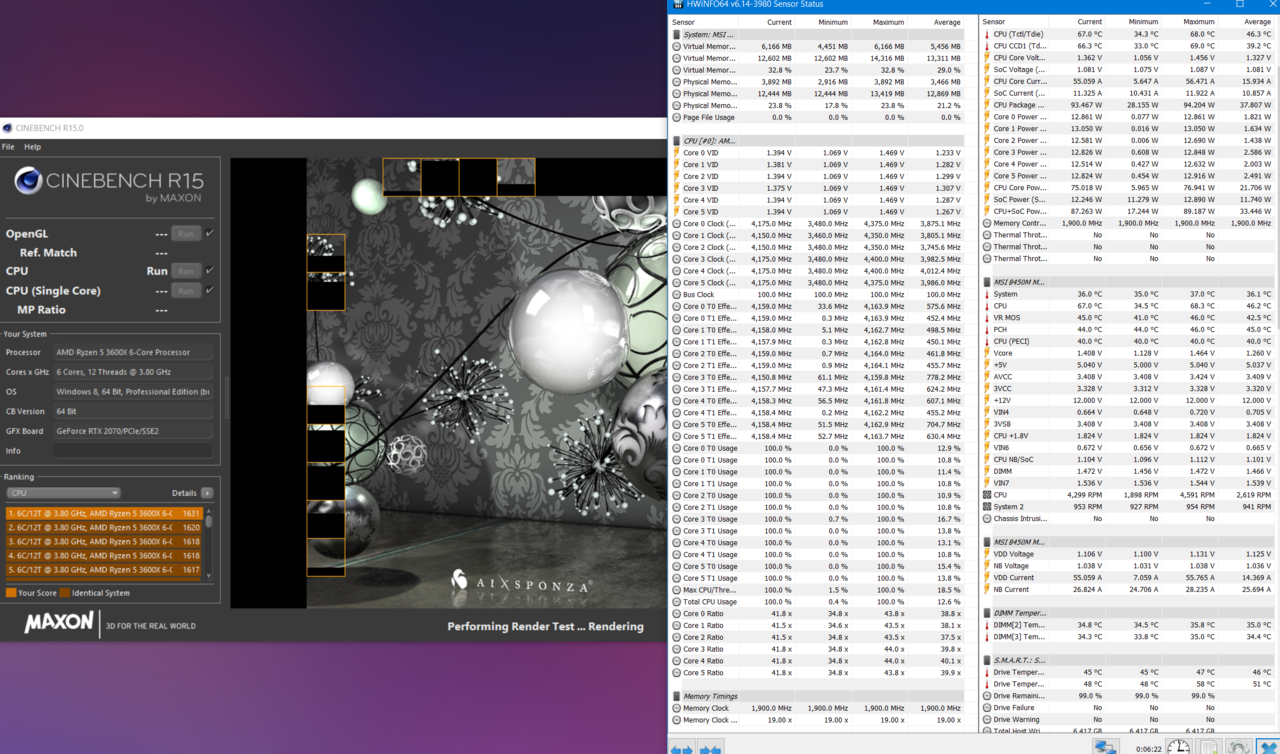Click the expand-columns double arrow icon in HWiNFO
The height and width of the screenshot is (754, 1280).
(682, 747)
